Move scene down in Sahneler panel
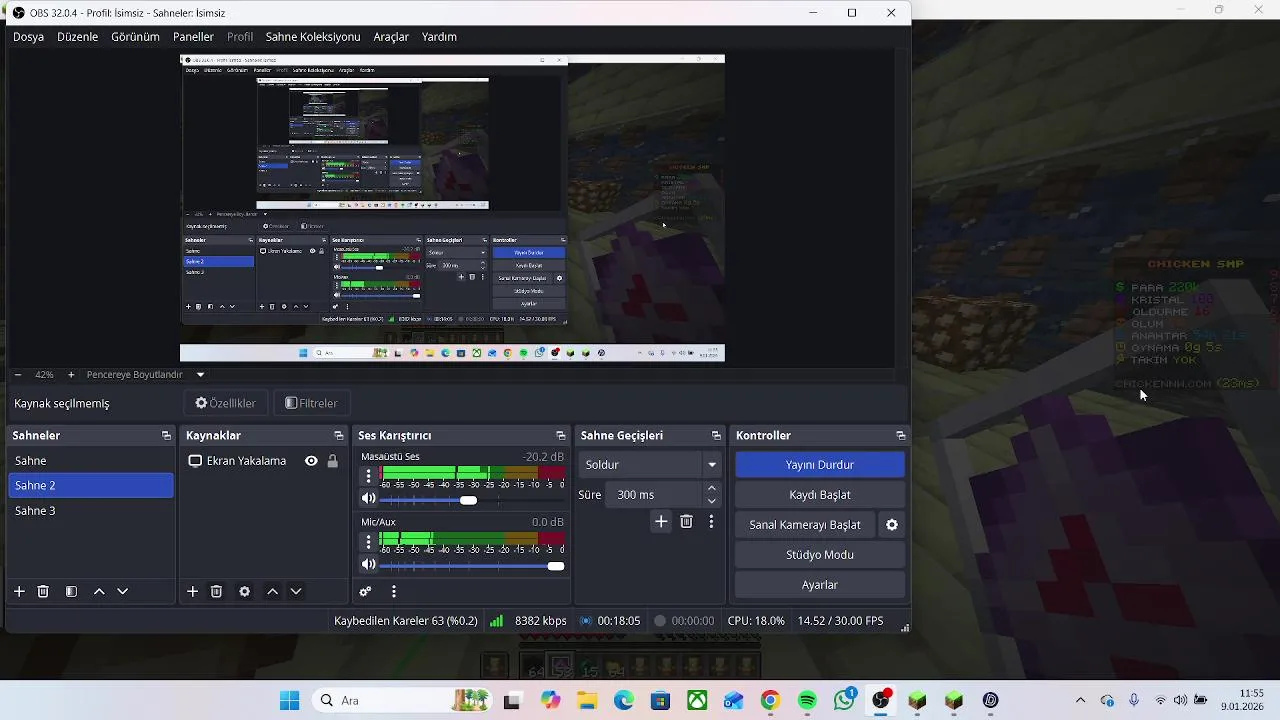This screenshot has width=1280, height=720. click(x=122, y=592)
